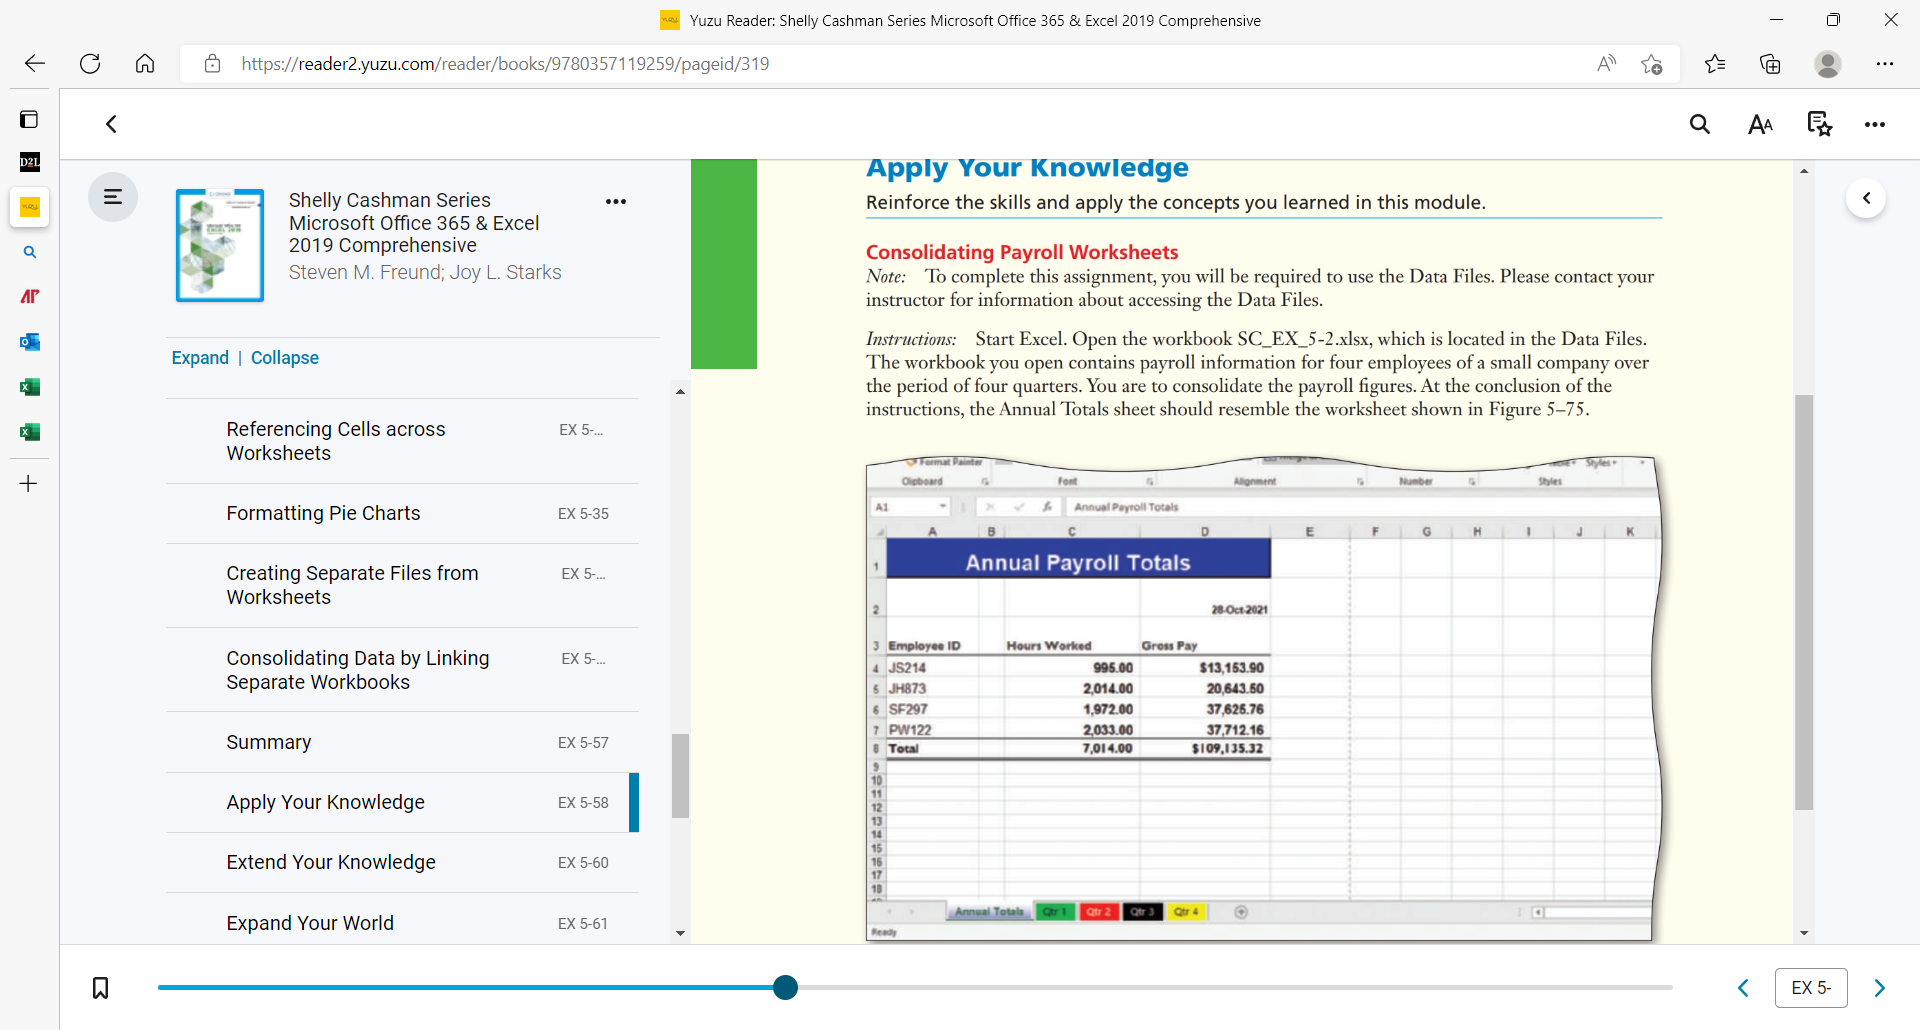Open the Summary section
Screen dimensions: 1920x1030
402,742
